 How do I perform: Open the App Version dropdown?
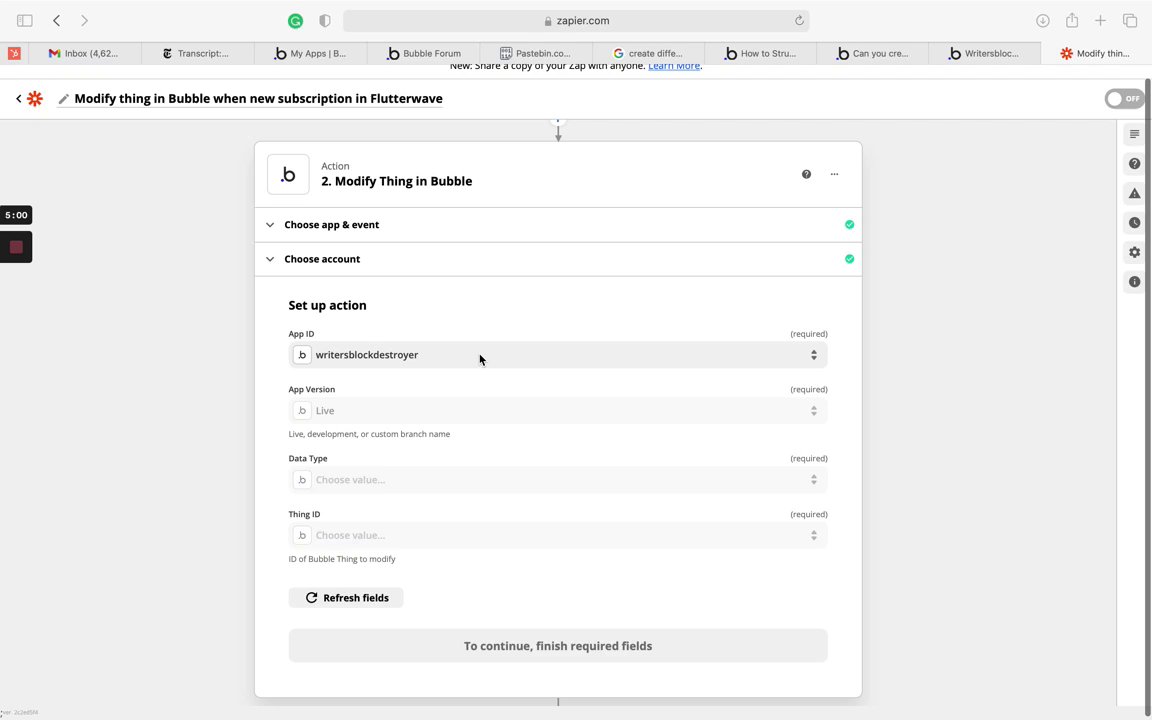[557, 411]
